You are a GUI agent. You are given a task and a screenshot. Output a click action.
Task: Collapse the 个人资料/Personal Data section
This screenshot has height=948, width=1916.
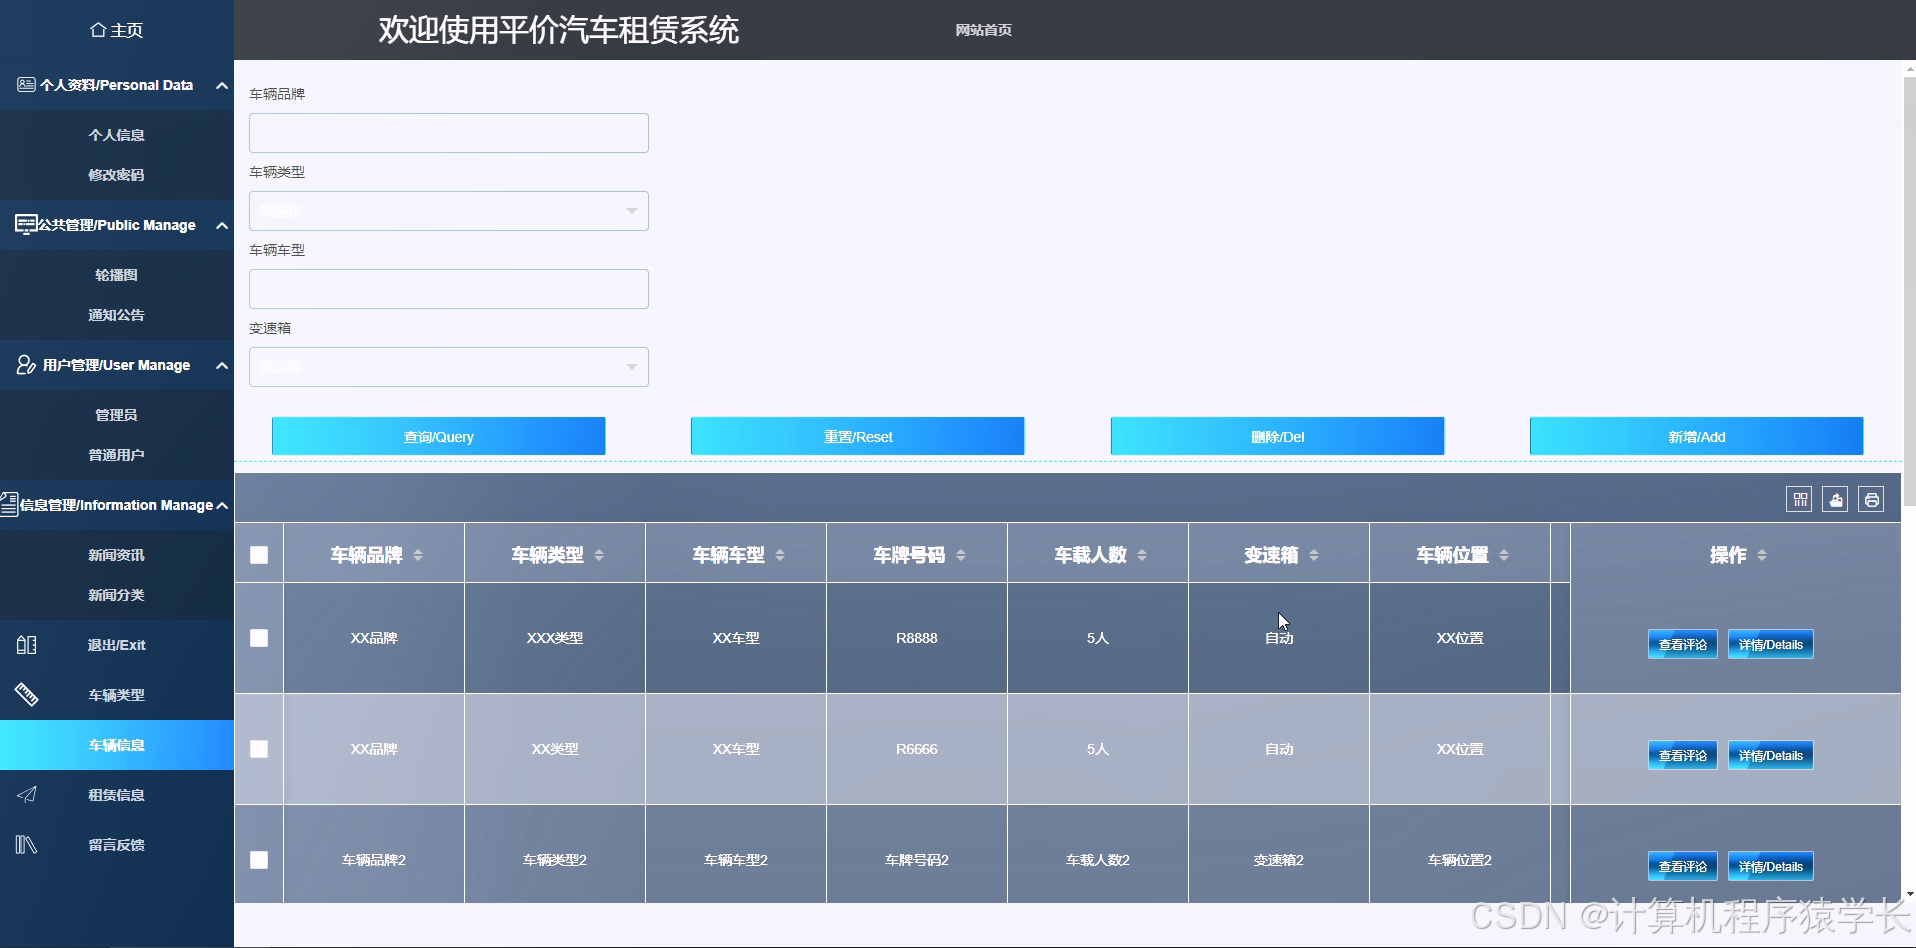coord(221,85)
